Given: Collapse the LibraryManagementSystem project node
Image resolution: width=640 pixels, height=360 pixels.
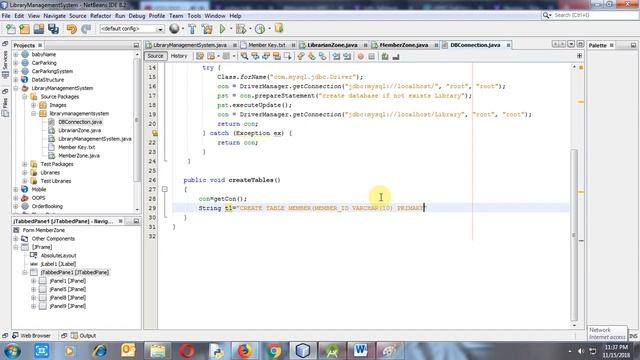Looking at the screenshot, I should [x=16, y=88].
